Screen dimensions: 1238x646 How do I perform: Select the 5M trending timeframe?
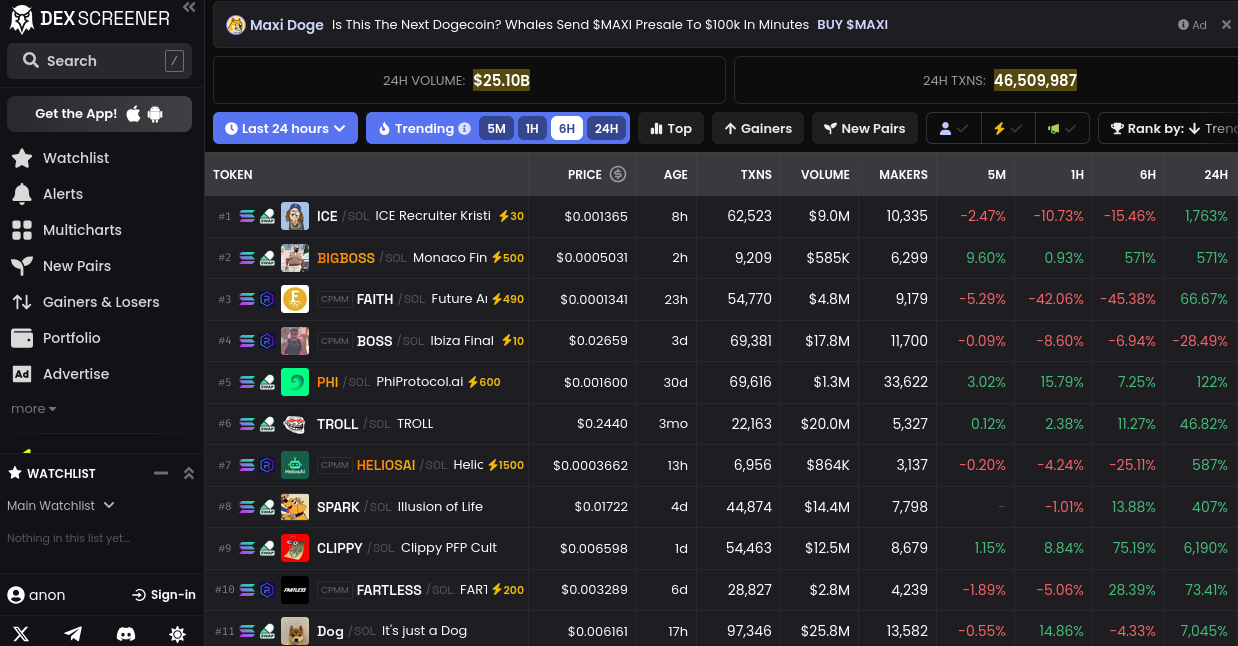(x=497, y=129)
